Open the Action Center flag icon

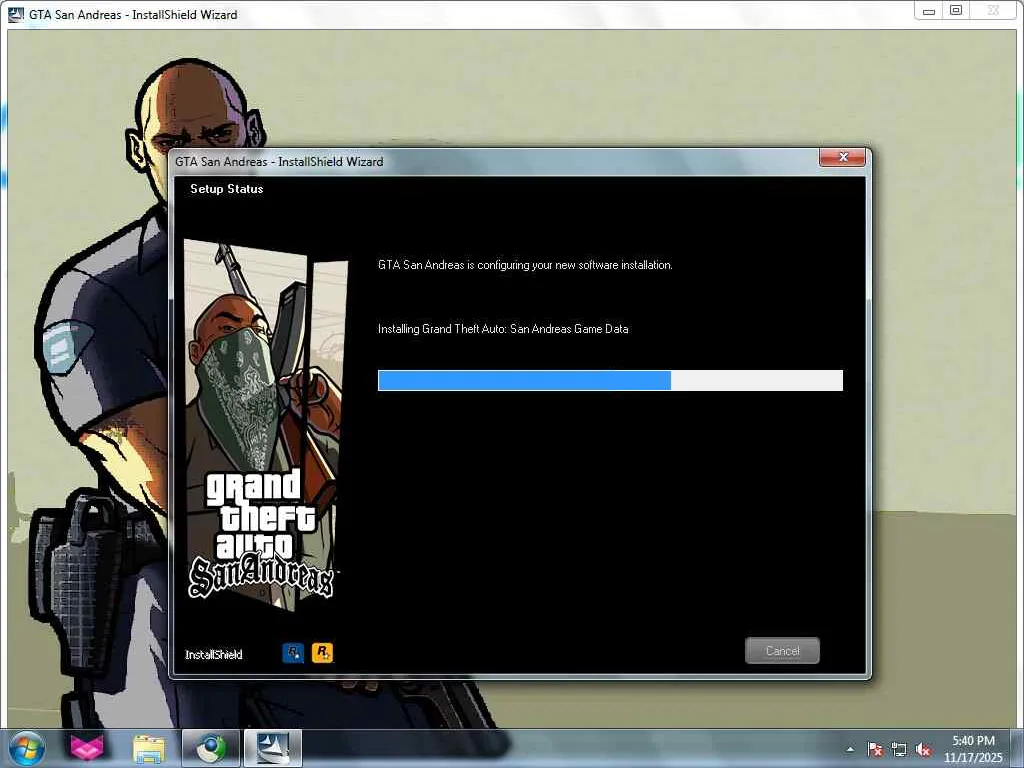click(875, 750)
